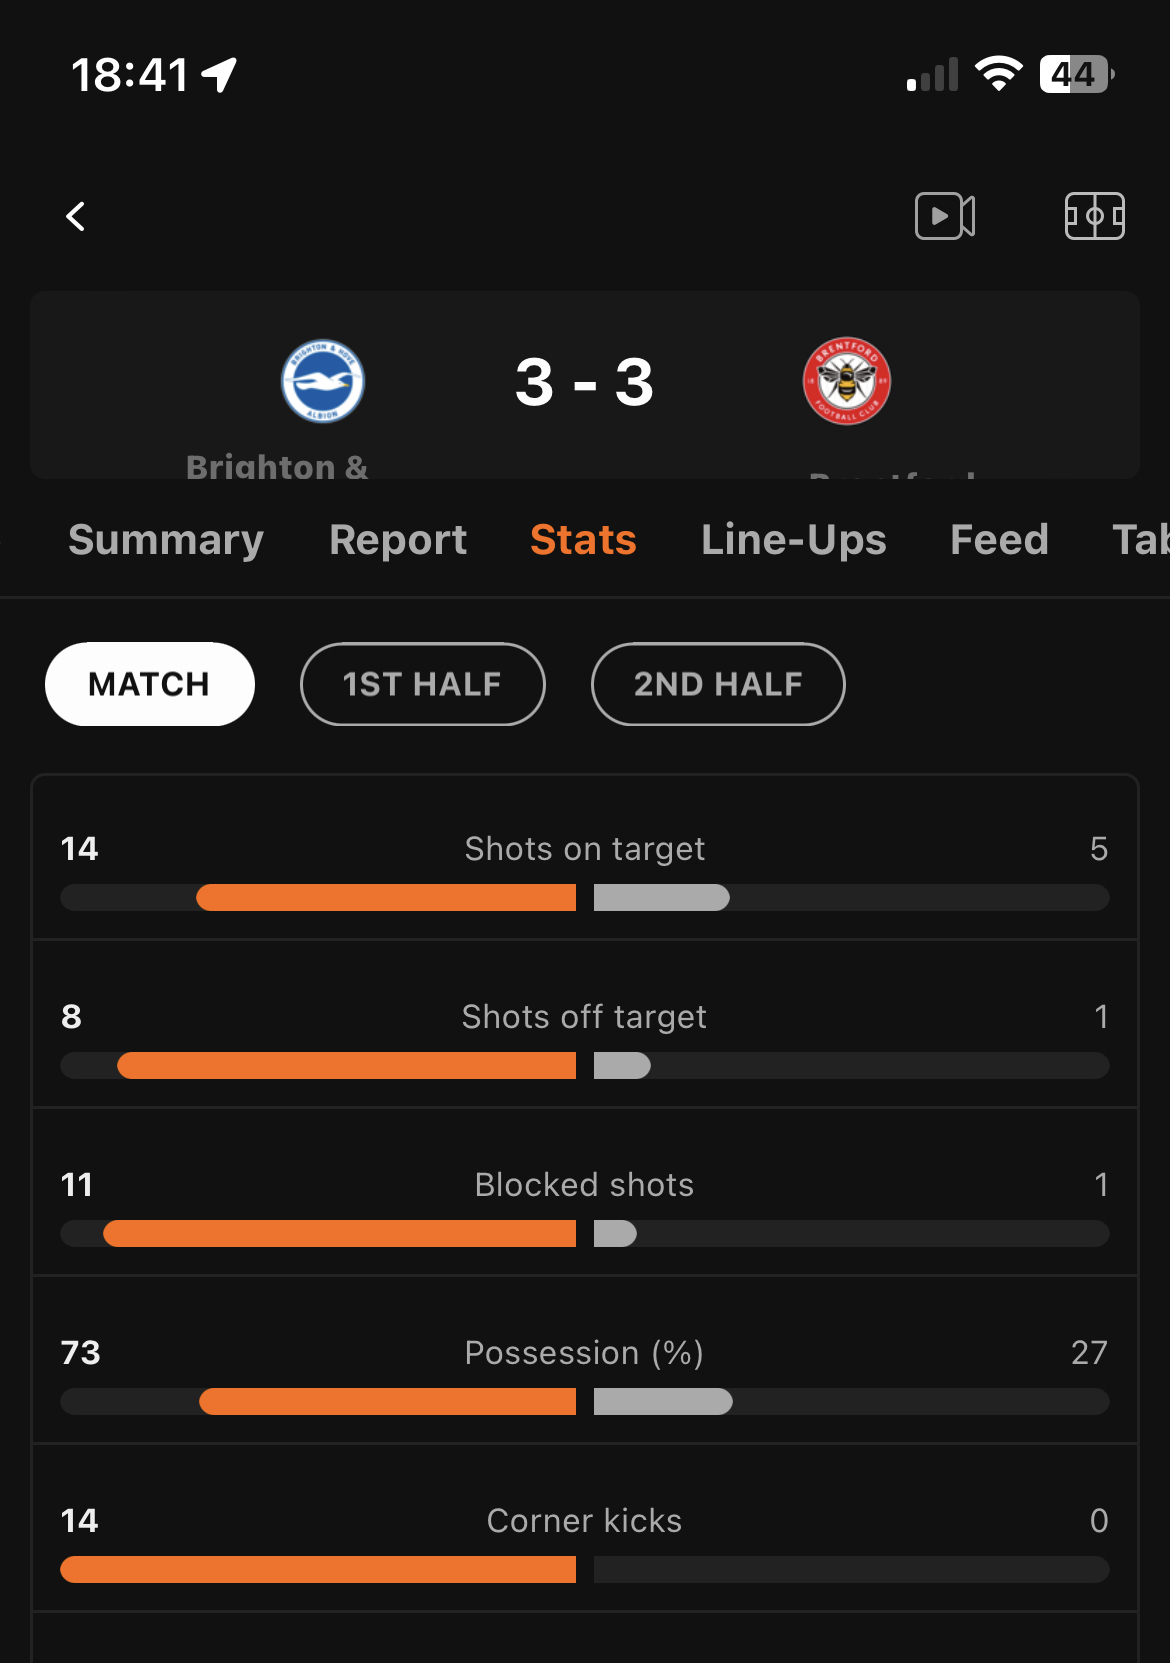
Task: Open the Feed tab
Action: 999,540
